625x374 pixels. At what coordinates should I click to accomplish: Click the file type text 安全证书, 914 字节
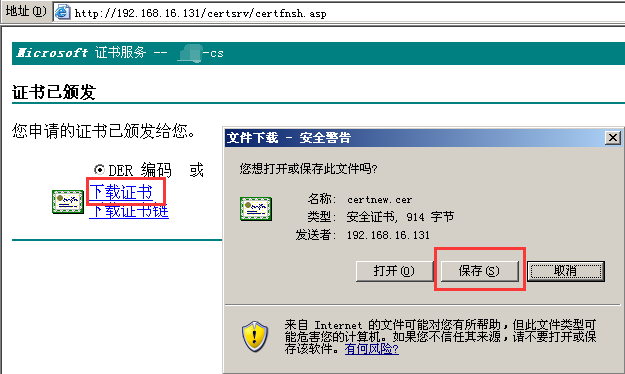[x=400, y=217]
